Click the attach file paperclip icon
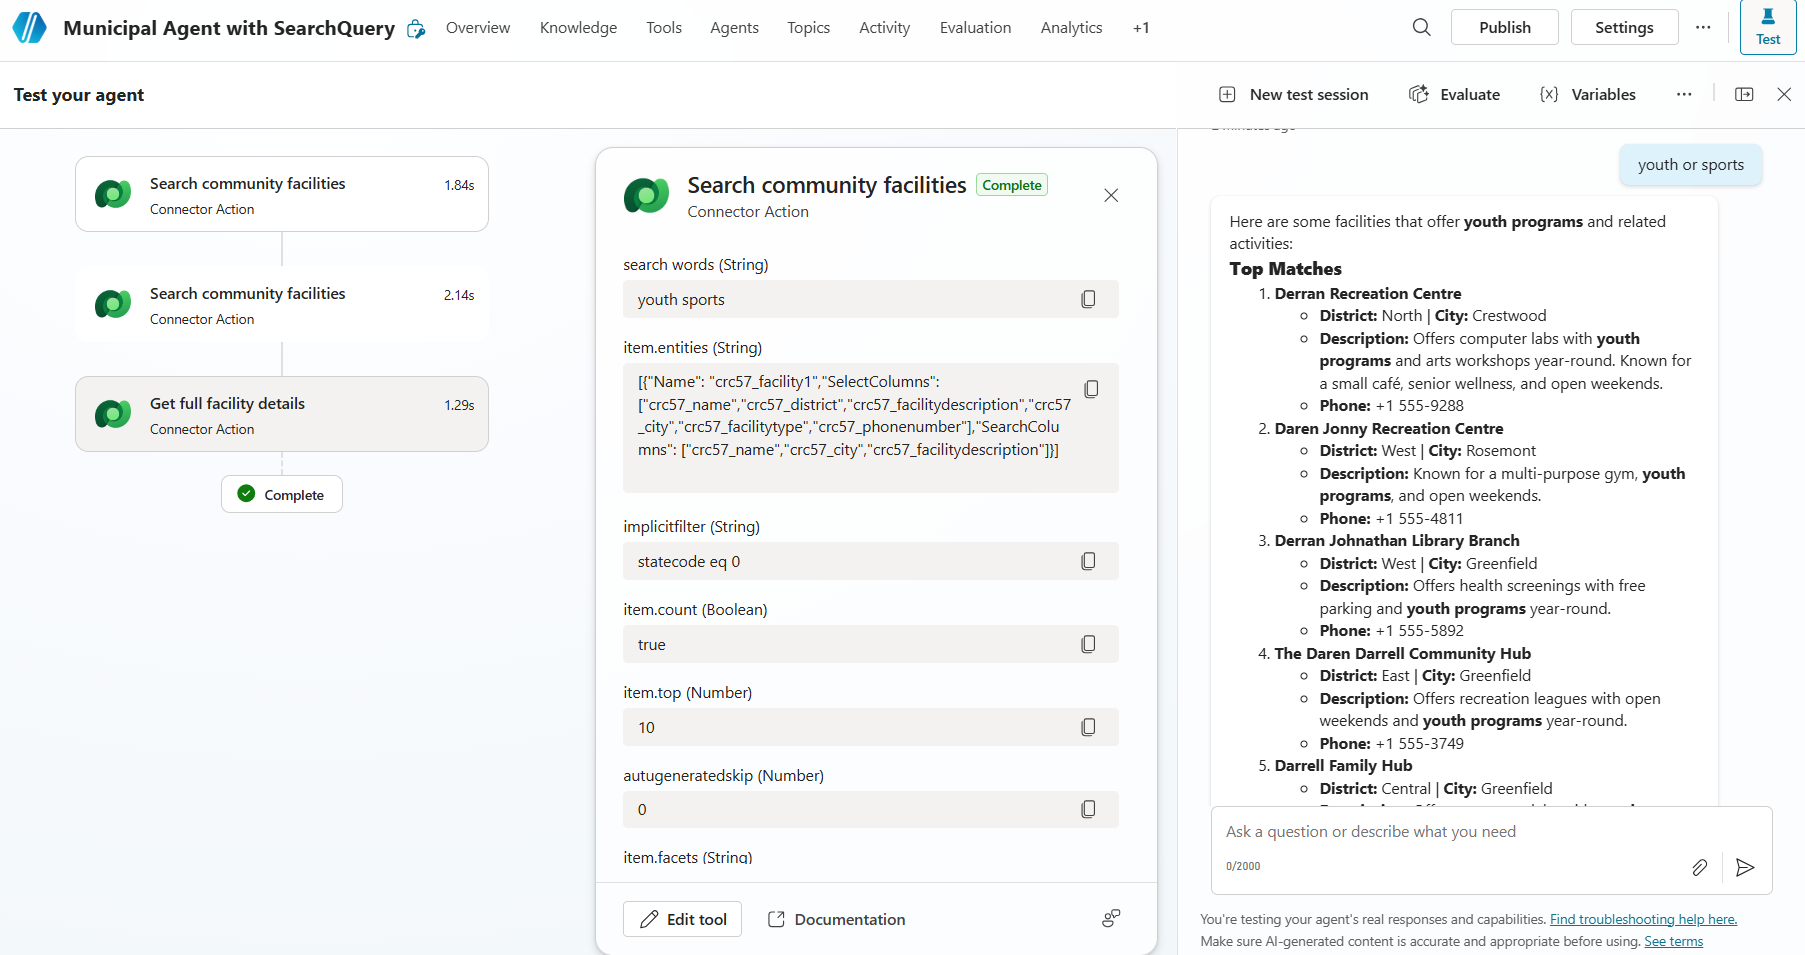Viewport: 1805px width, 955px height. [1699, 867]
